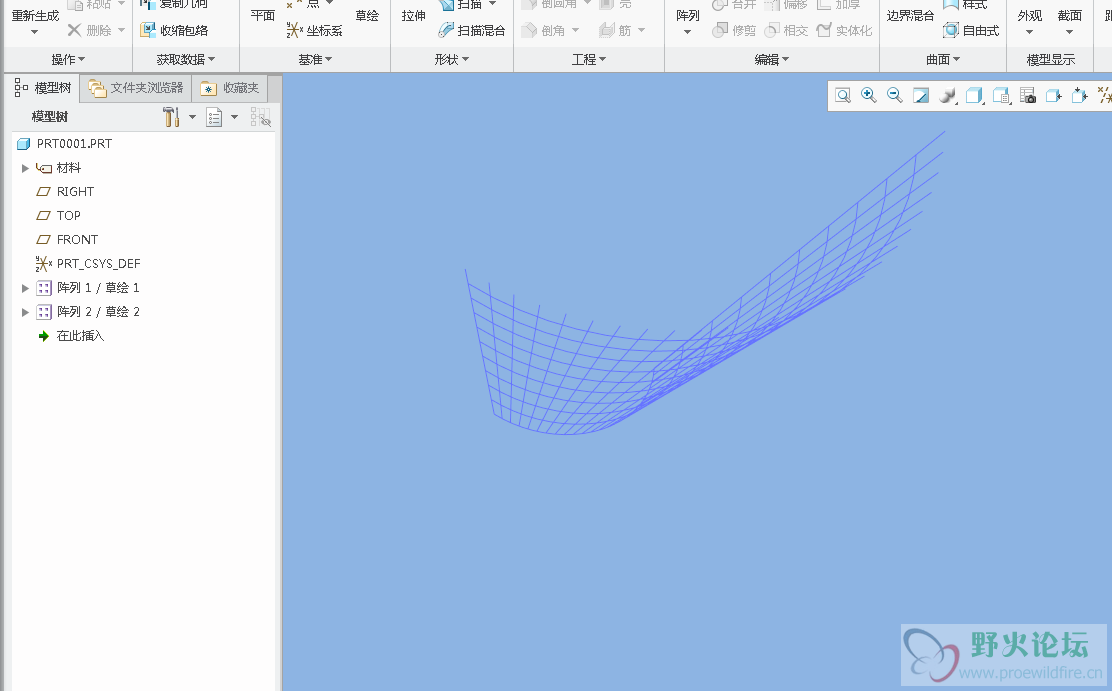Open the 操作 group dropdown
Screen dimensions: 1112x691
[68, 60]
